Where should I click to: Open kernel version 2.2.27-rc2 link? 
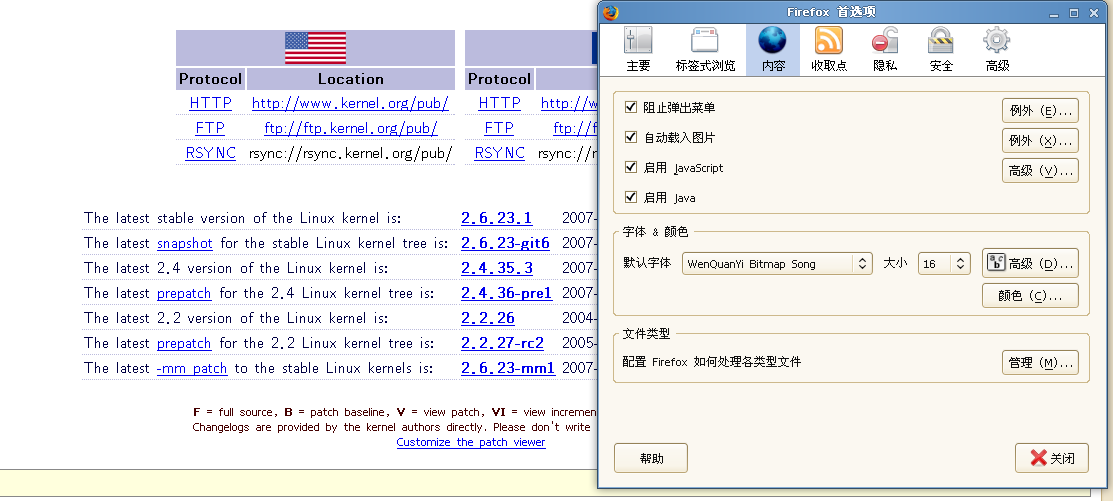(502, 343)
